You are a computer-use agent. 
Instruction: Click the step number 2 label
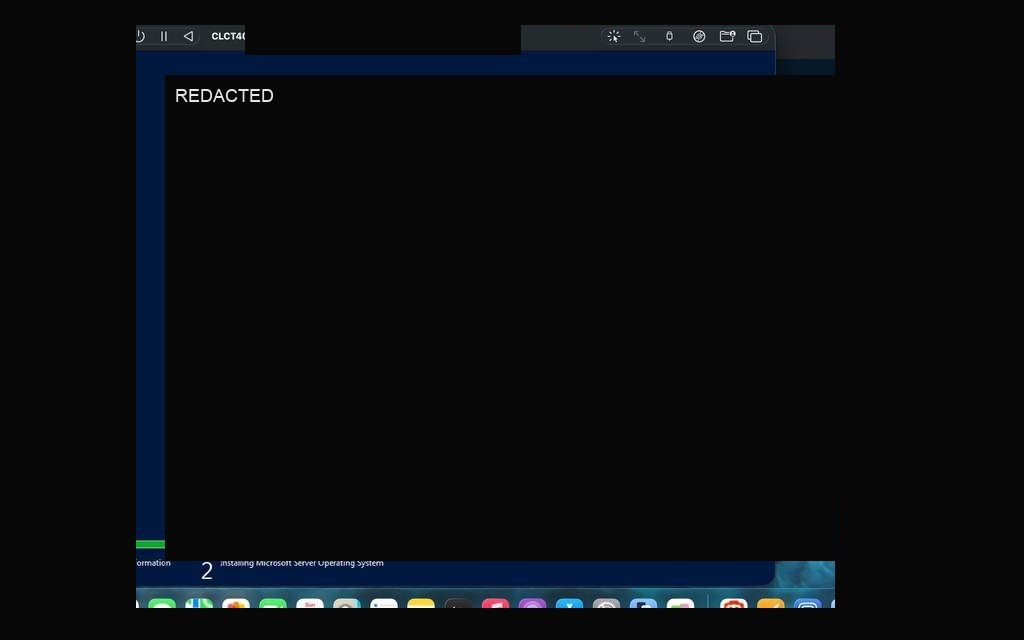(x=207, y=571)
